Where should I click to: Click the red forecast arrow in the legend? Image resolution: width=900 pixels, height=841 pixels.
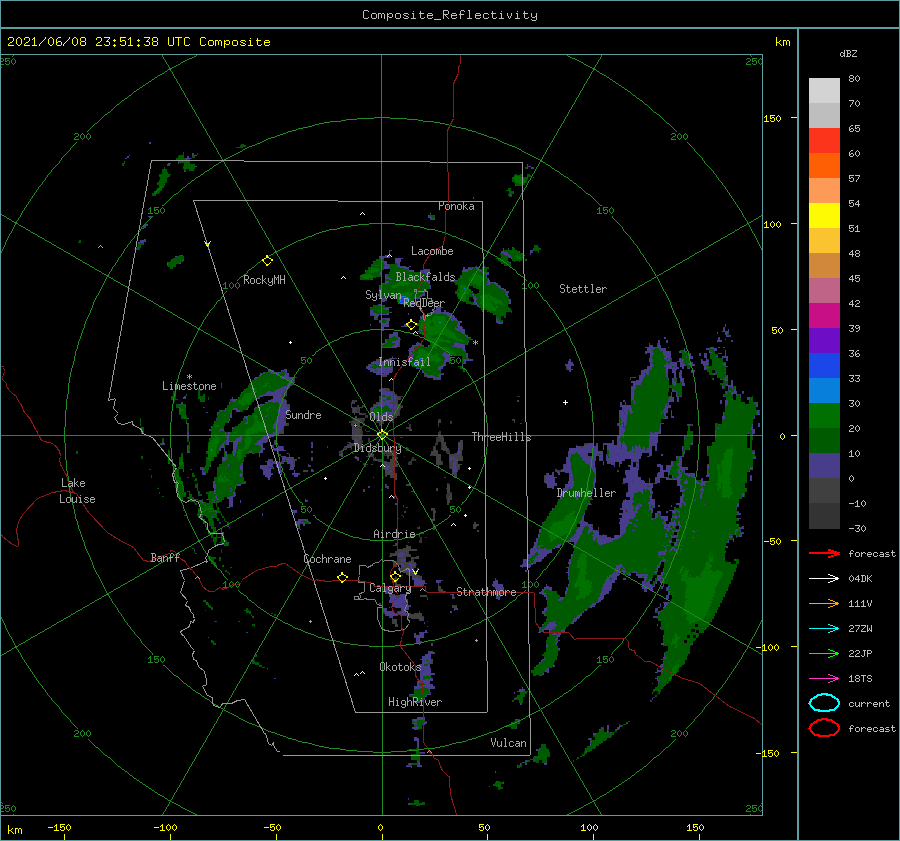pos(824,553)
